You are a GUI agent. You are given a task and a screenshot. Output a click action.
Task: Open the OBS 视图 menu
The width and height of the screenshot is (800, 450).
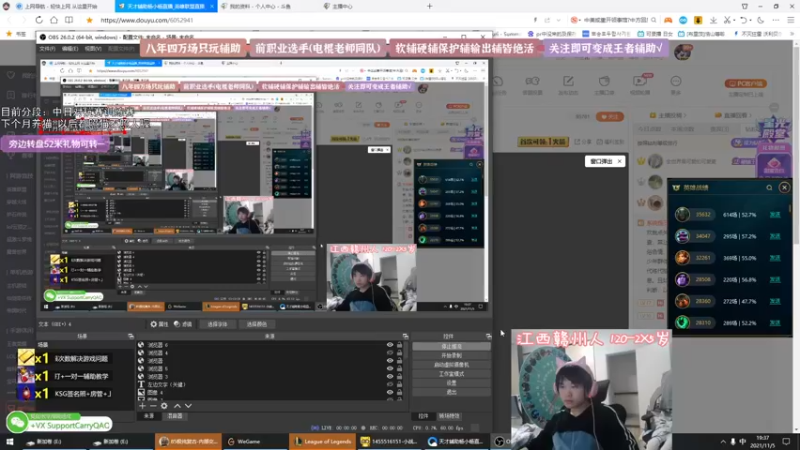coord(93,48)
